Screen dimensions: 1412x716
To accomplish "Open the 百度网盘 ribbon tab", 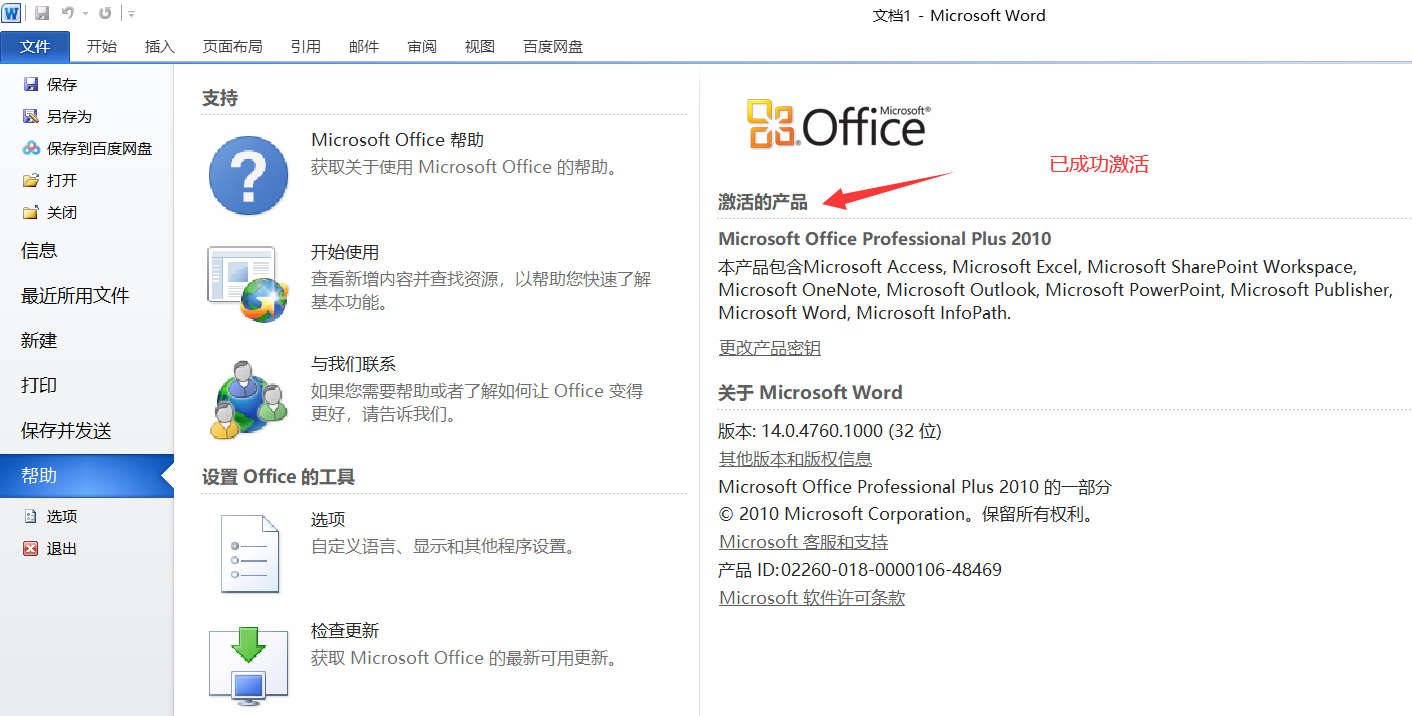I will (x=553, y=46).
